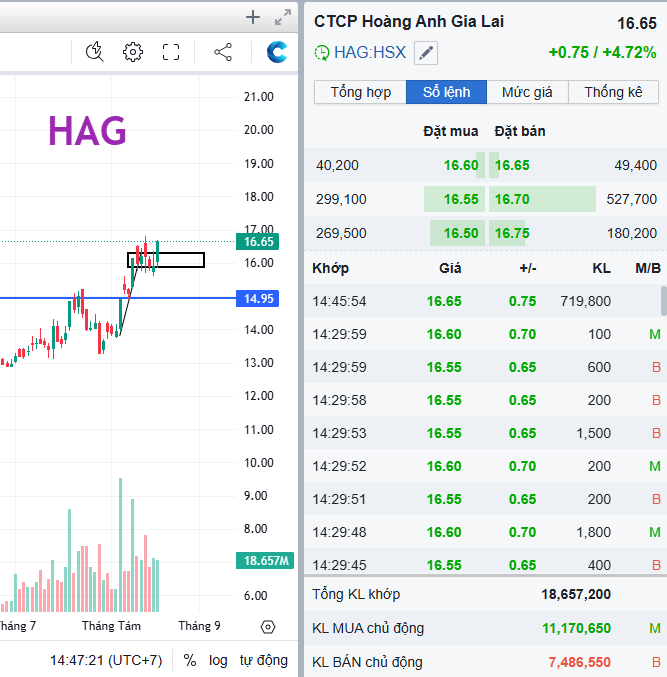Click the blue 14.95 price line label
667x677 pixels.
(x=254, y=298)
